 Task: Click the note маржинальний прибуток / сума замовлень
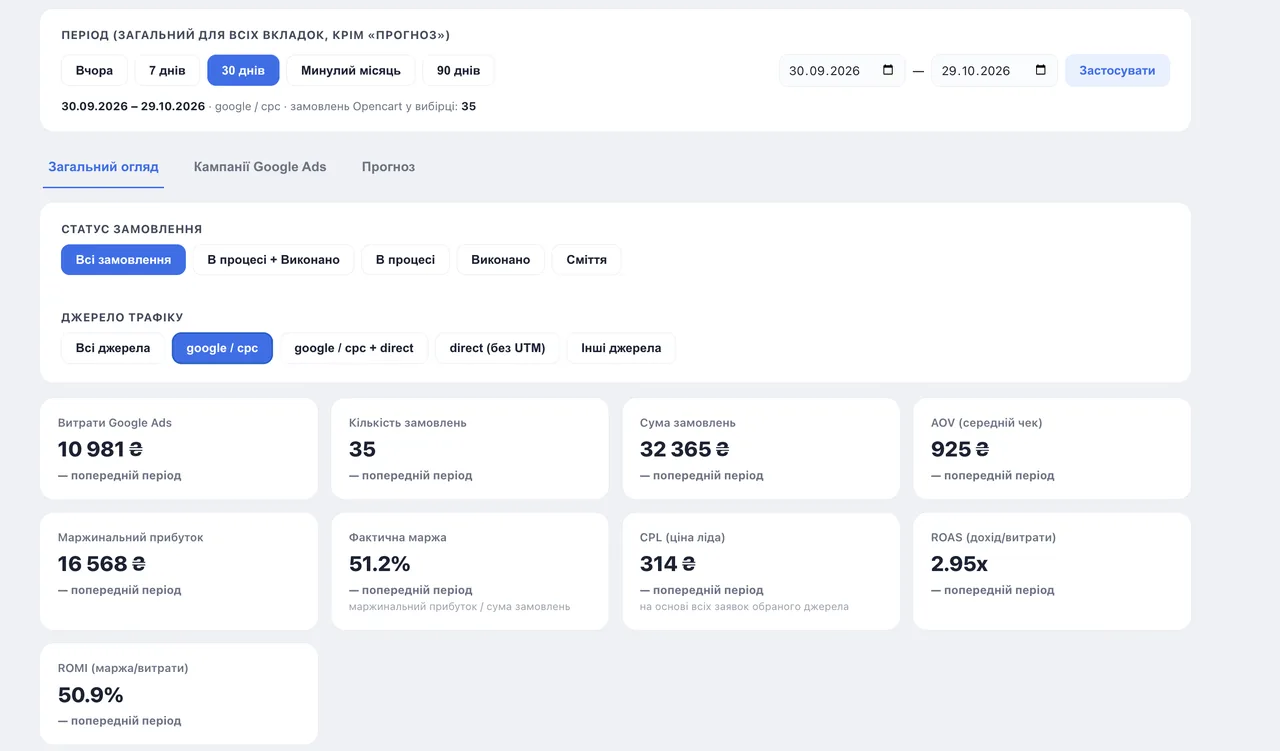click(x=460, y=607)
